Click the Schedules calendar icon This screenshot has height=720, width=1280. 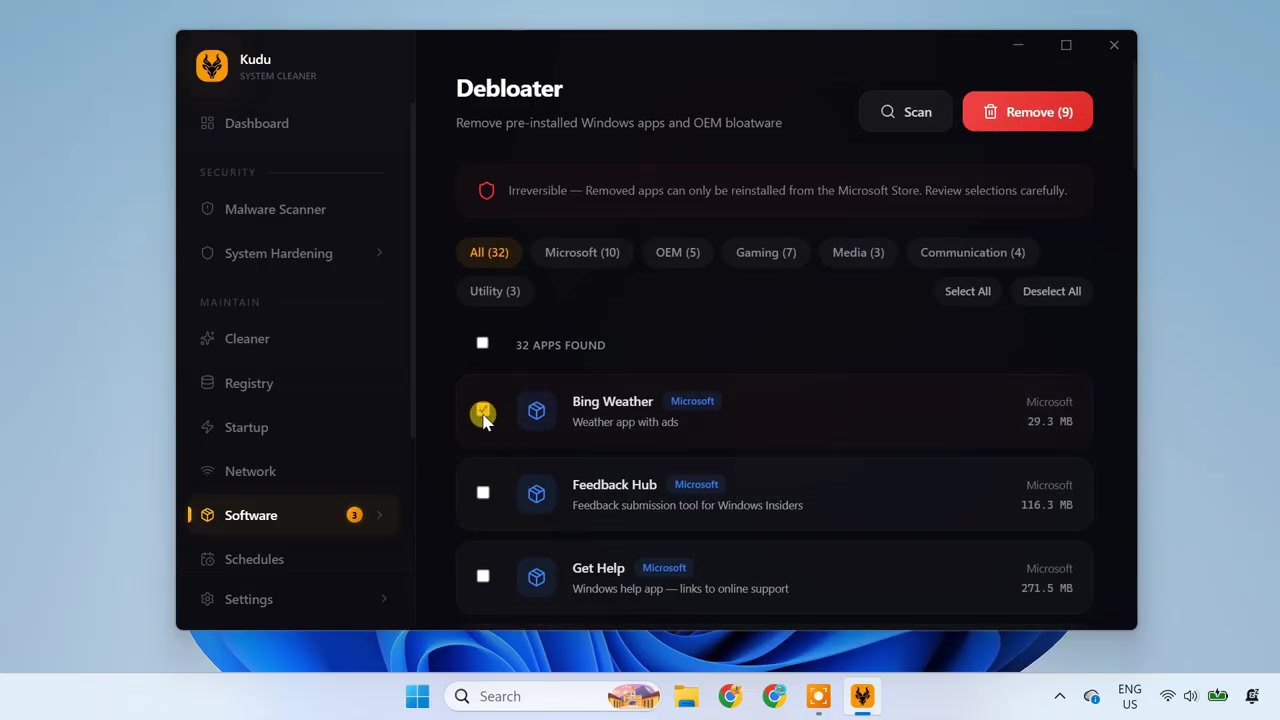tap(207, 559)
